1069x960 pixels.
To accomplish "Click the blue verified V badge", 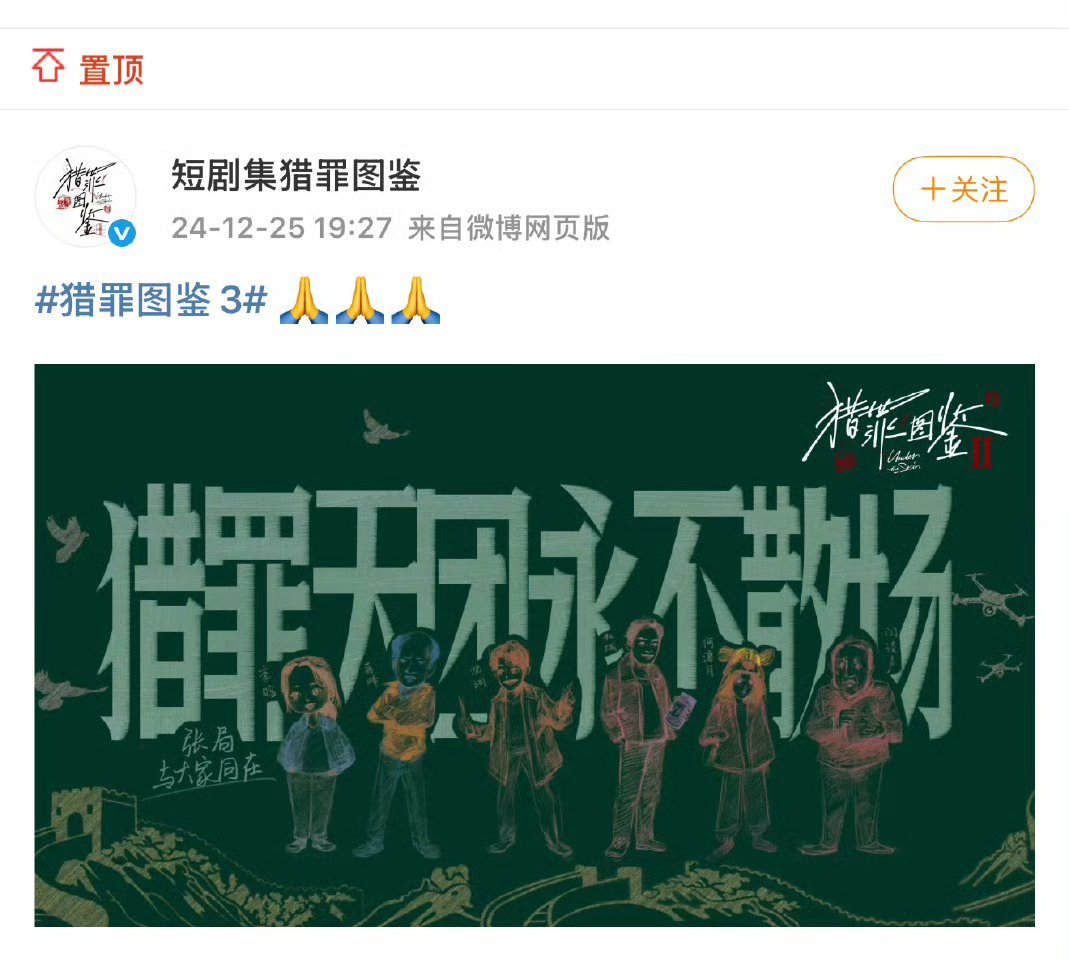I will pos(123,233).
